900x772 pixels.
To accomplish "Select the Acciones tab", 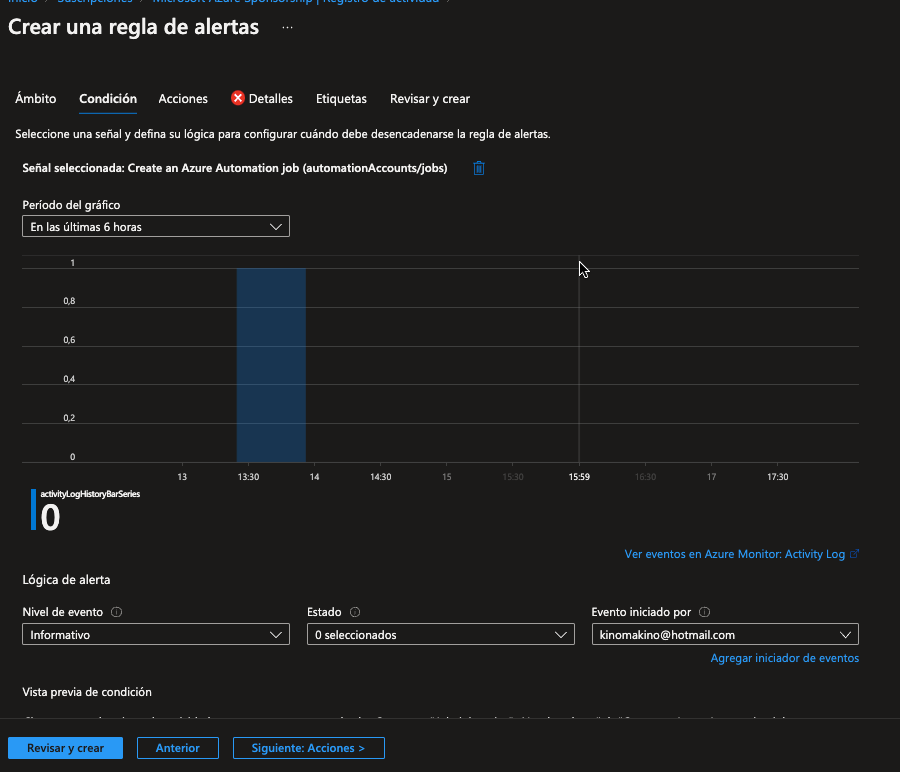I will coord(183,99).
